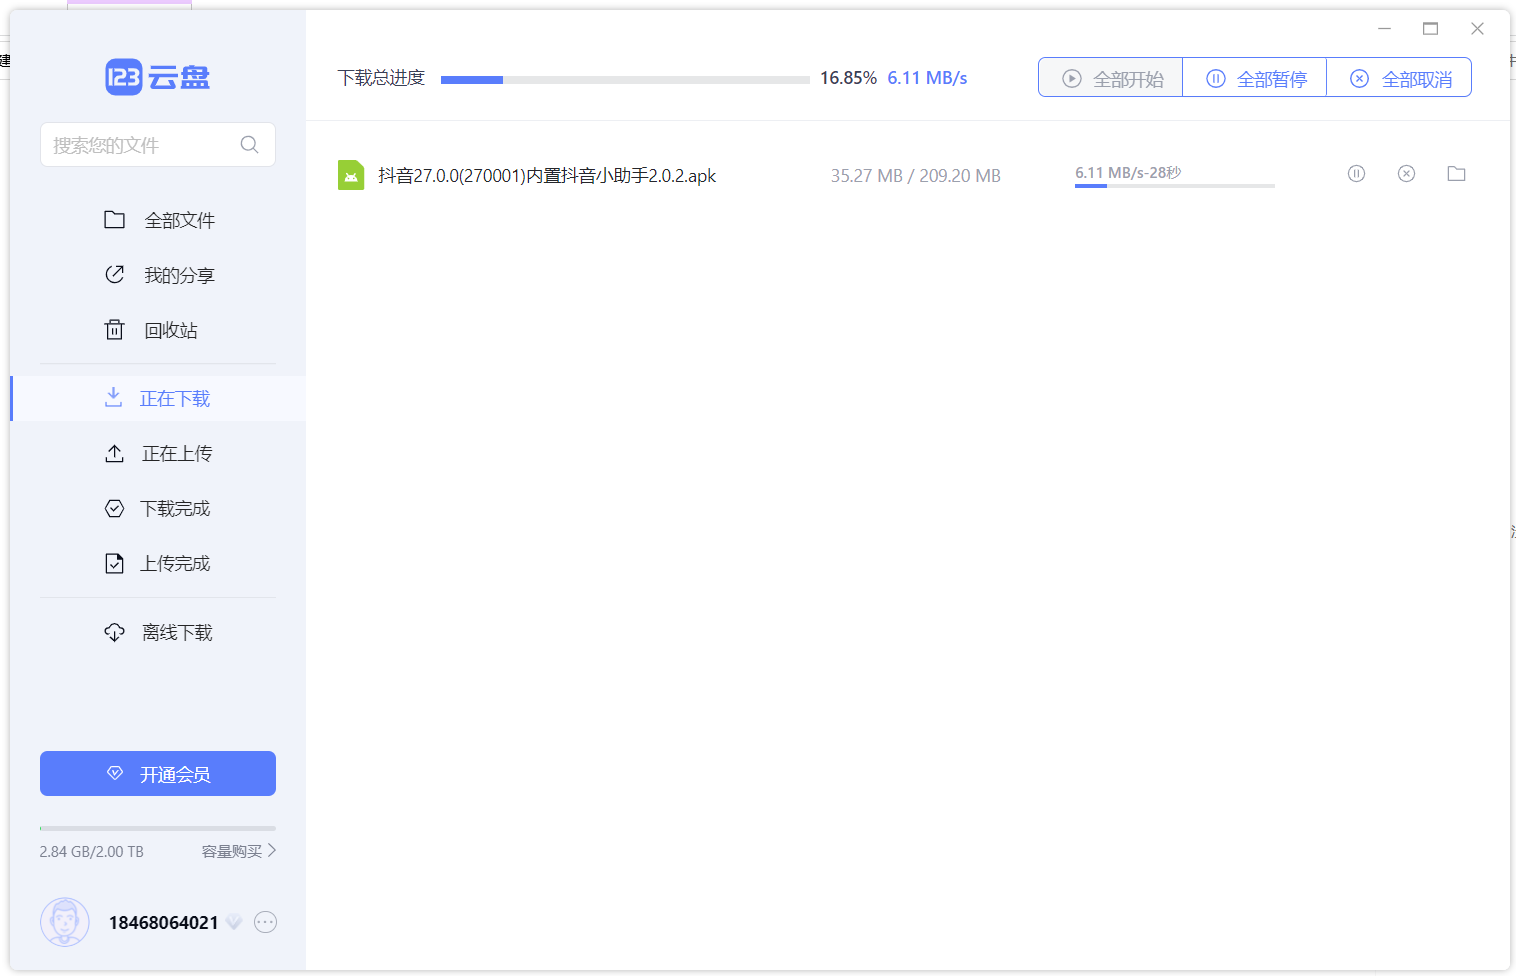Click the user avatar image

[65, 922]
